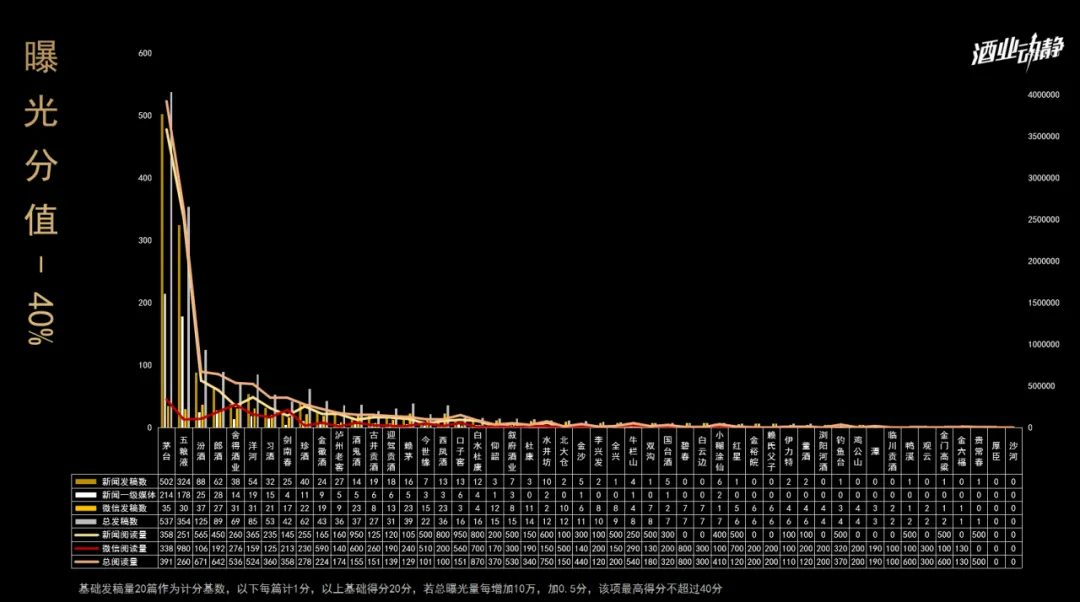The width and height of the screenshot is (1080, 602).
Task: Click the right axis label 4000000
Action: 1043,95
